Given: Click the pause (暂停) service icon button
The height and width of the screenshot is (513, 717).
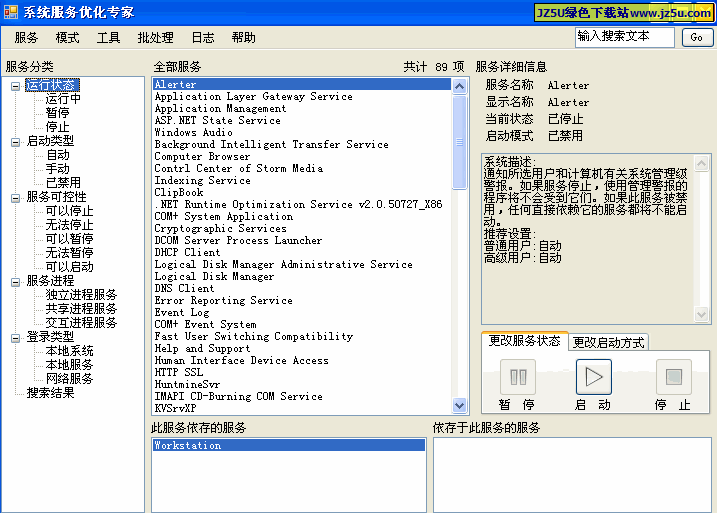Looking at the screenshot, I should point(518,377).
